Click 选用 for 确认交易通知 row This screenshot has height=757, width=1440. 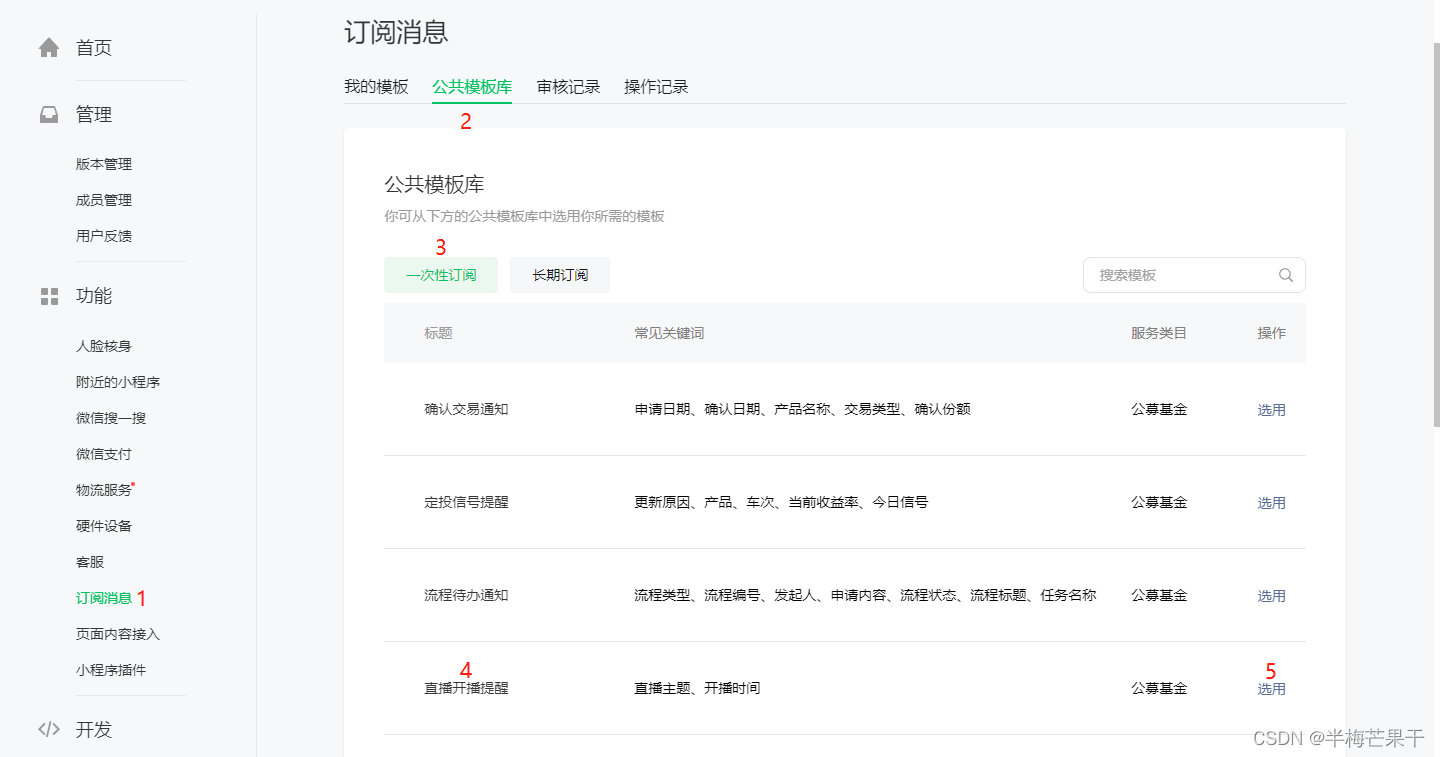(x=1271, y=409)
